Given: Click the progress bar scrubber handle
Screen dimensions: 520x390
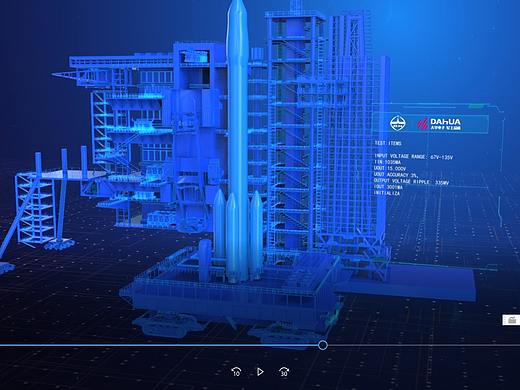Looking at the screenshot, I should (x=322, y=345).
